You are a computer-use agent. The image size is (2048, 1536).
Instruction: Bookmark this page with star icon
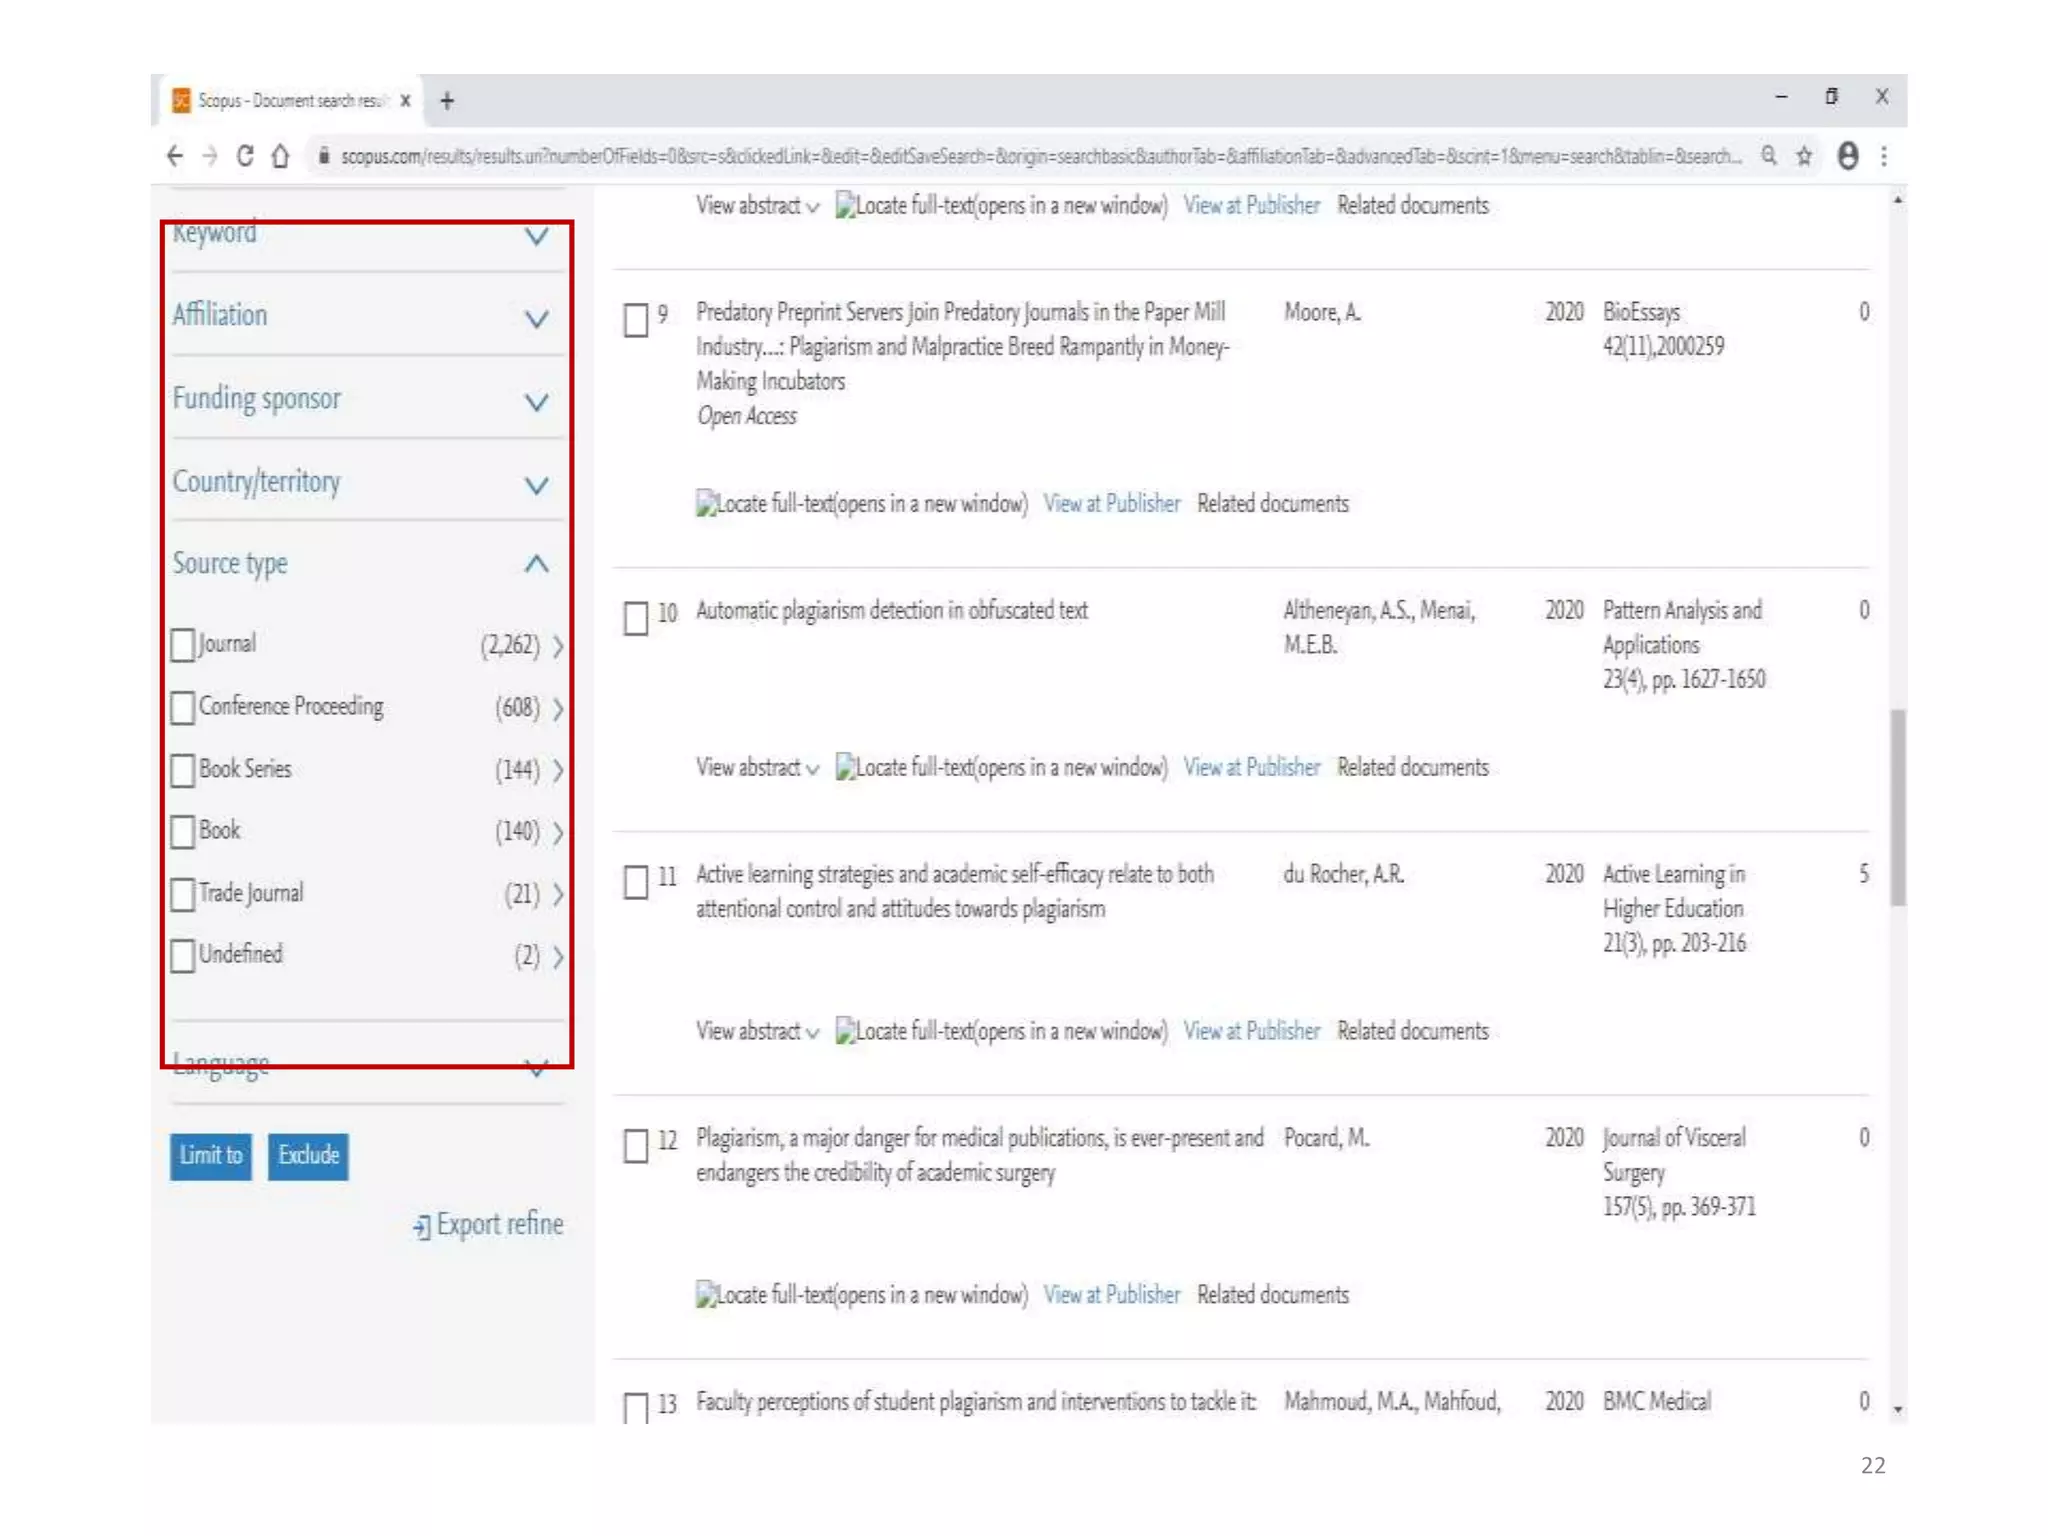tap(1804, 156)
